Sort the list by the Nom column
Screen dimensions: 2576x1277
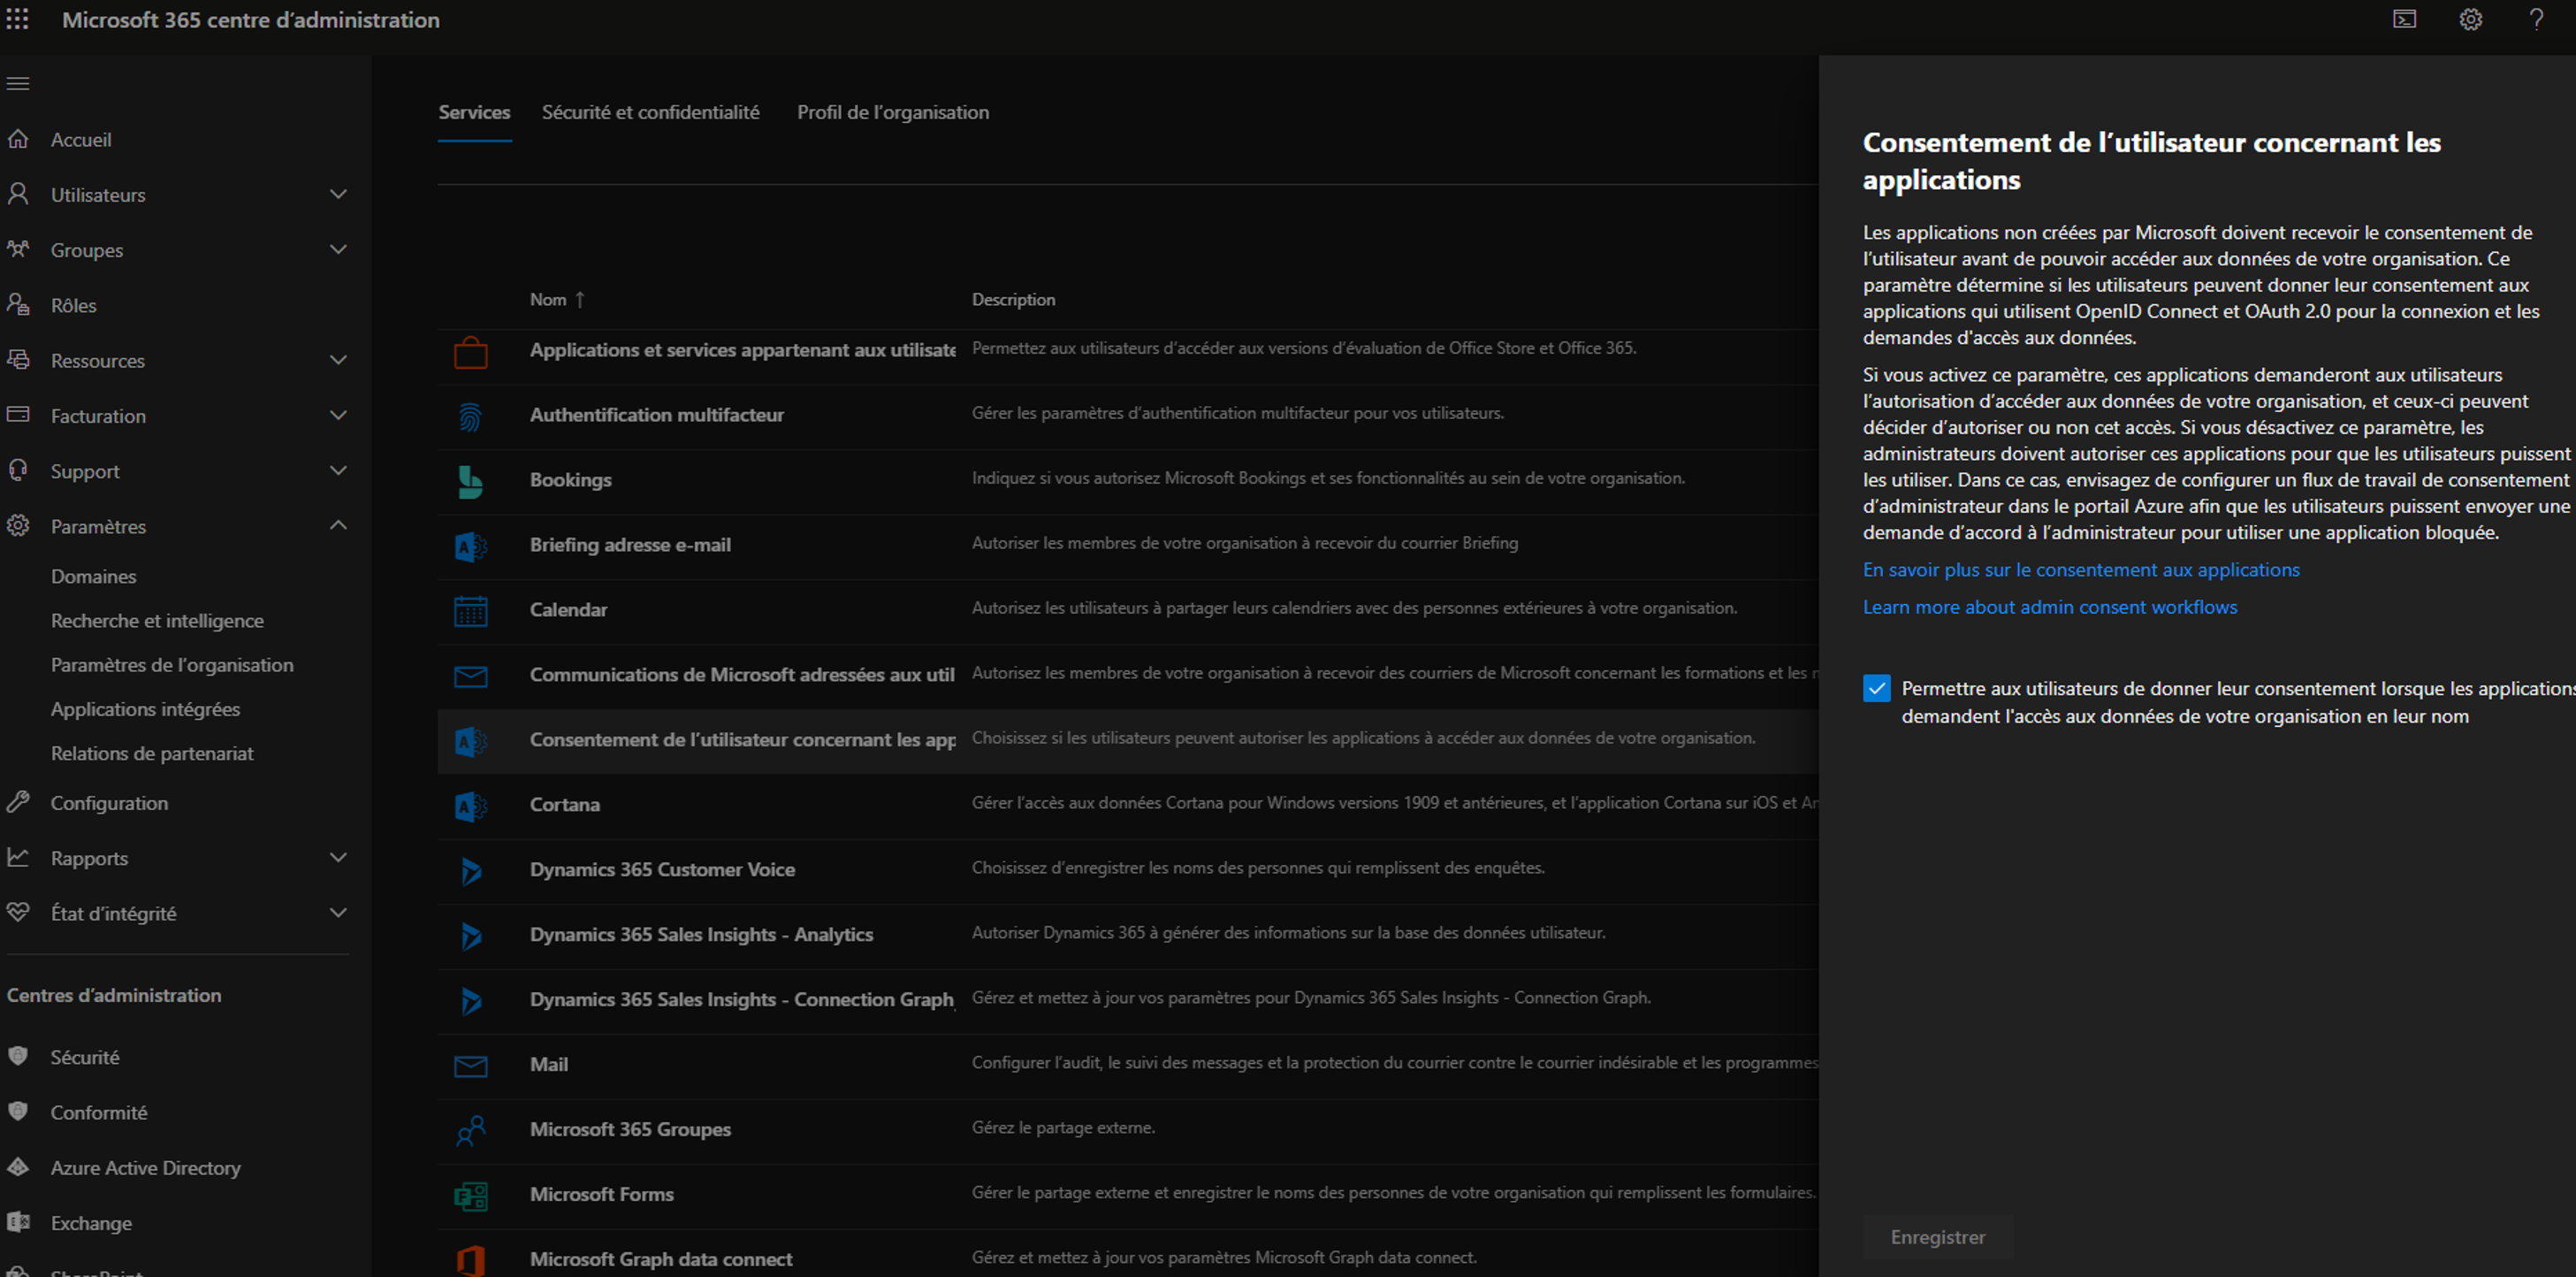[x=557, y=299]
